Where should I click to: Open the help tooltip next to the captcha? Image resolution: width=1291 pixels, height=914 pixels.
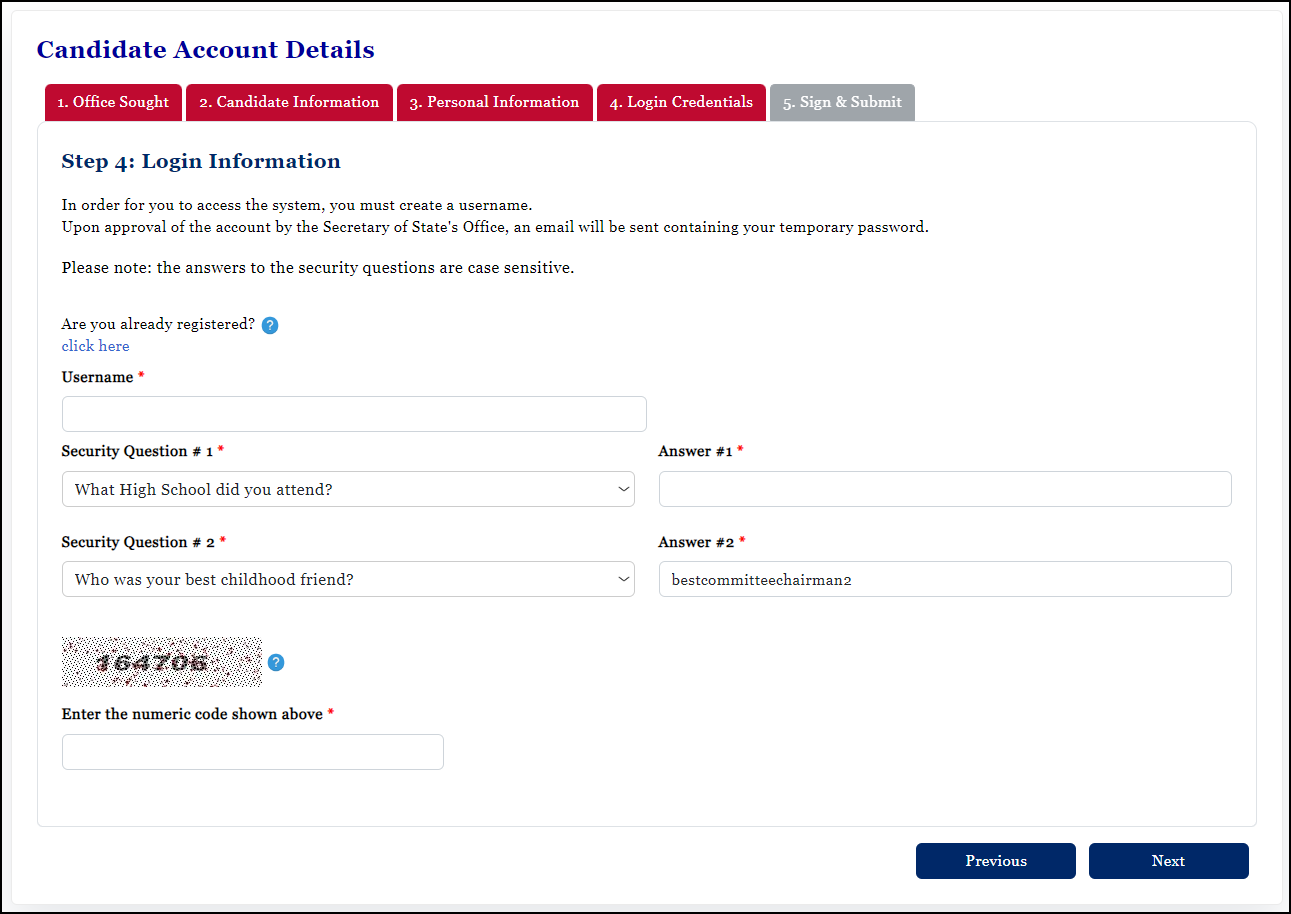click(x=275, y=662)
